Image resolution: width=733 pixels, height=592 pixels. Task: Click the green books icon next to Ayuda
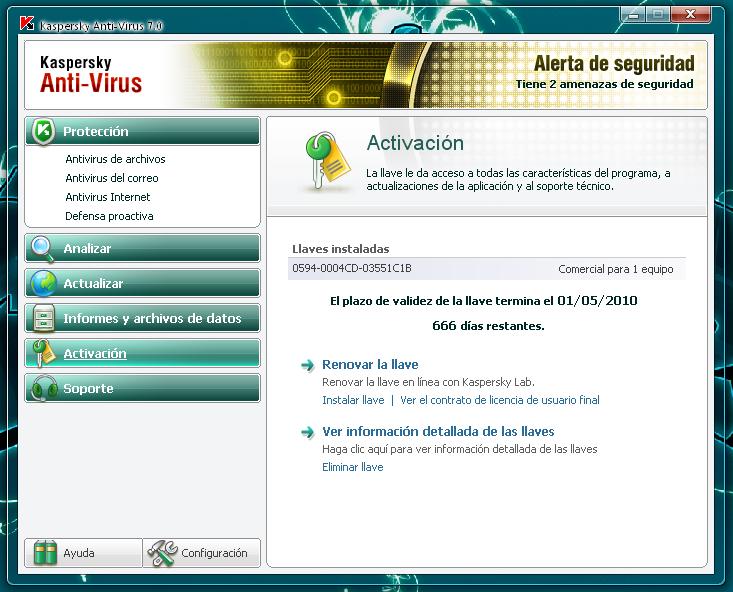point(45,553)
